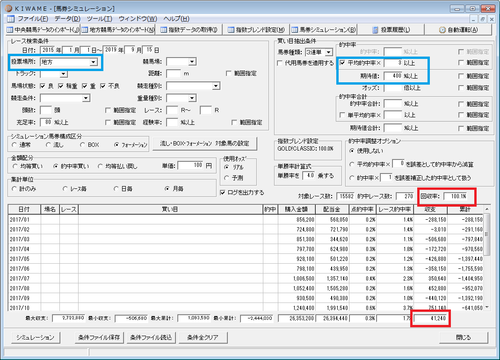Toggle the ログを出力する checkbox
The height and width of the screenshot is (360, 500).
223,193
